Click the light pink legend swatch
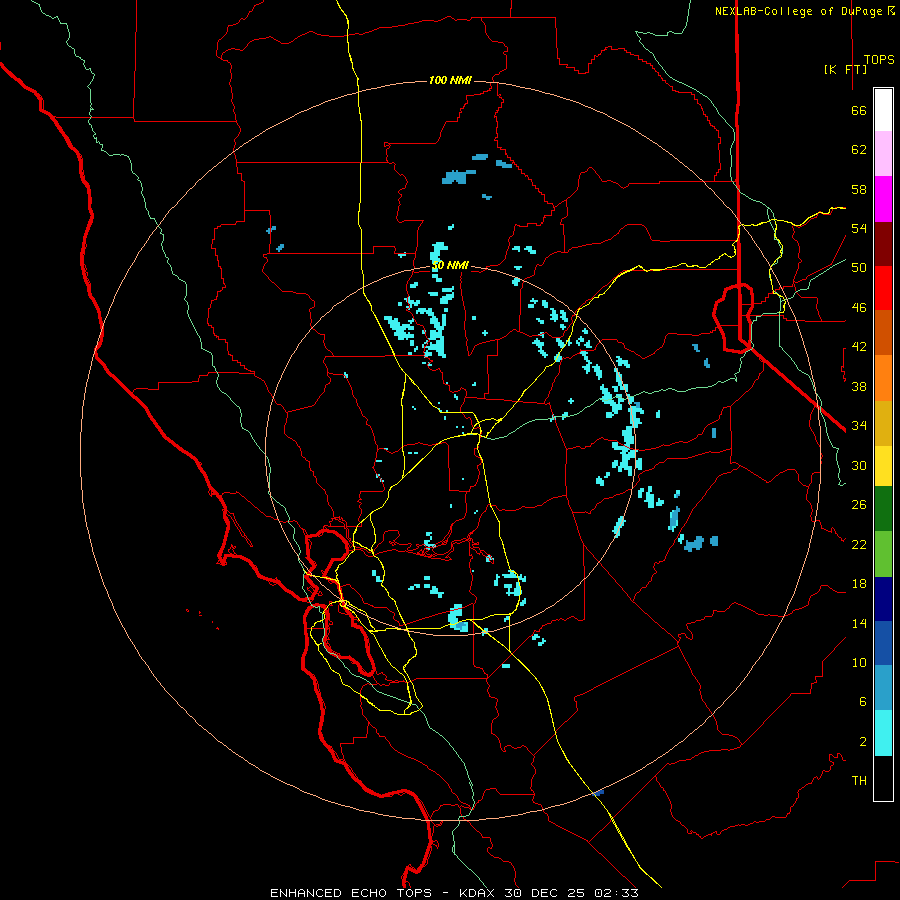The width and height of the screenshot is (900, 900). coord(883,153)
